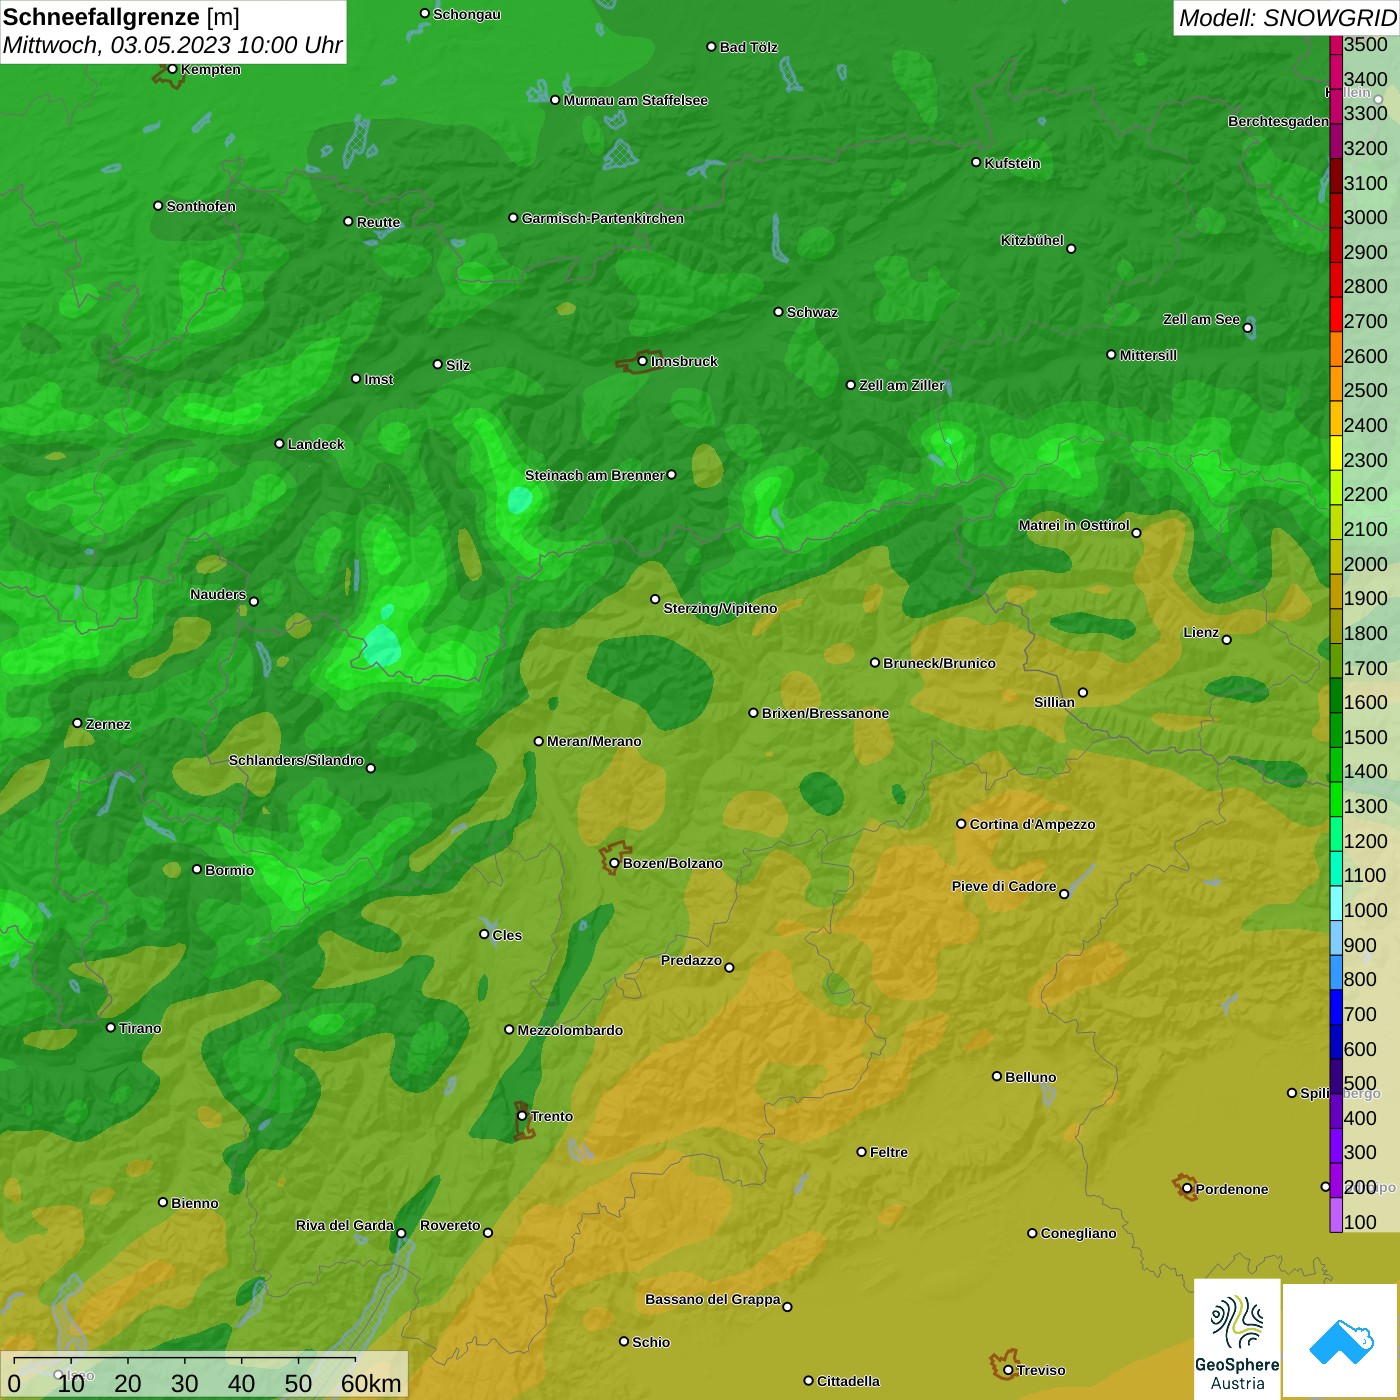
Task: Click the Treviso city marker
Action: [x=1008, y=1370]
